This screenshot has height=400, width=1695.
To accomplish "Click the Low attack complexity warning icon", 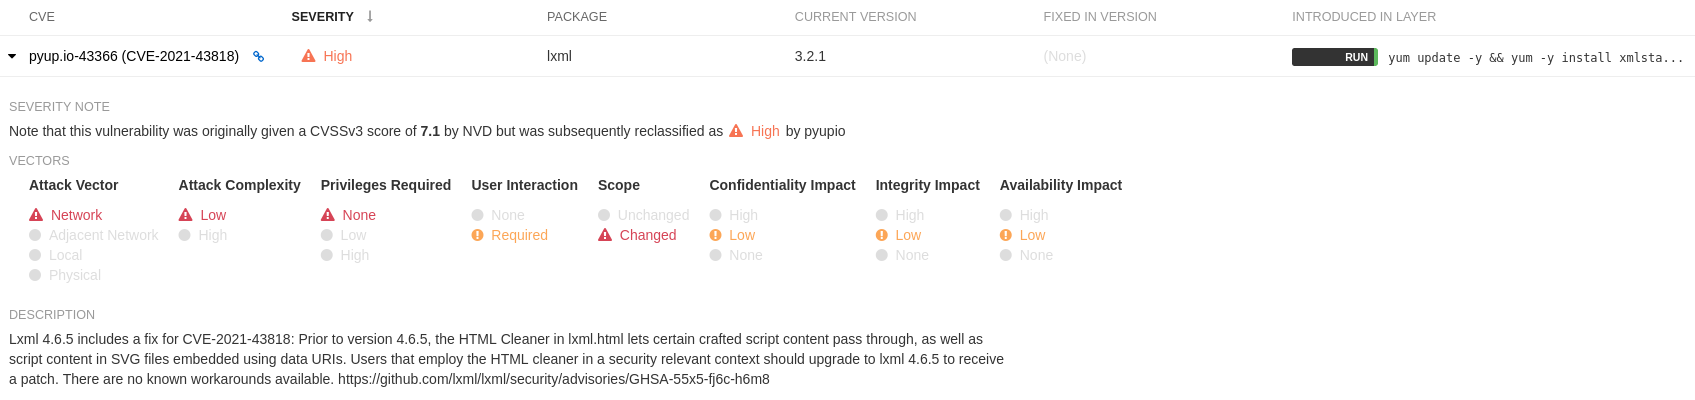I will tap(186, 215).
